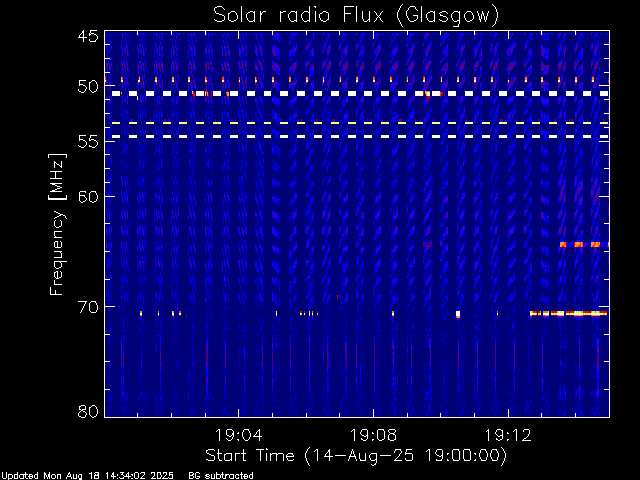This screenshot has height=480, width=640.
Task: Click the '60' frequency tick label
Action: 88,197
